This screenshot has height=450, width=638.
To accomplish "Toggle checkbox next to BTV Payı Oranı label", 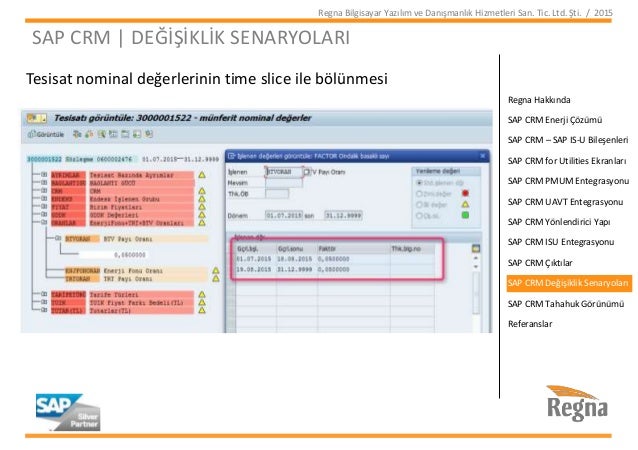I will pyautogui.click(x=307, y=172).
